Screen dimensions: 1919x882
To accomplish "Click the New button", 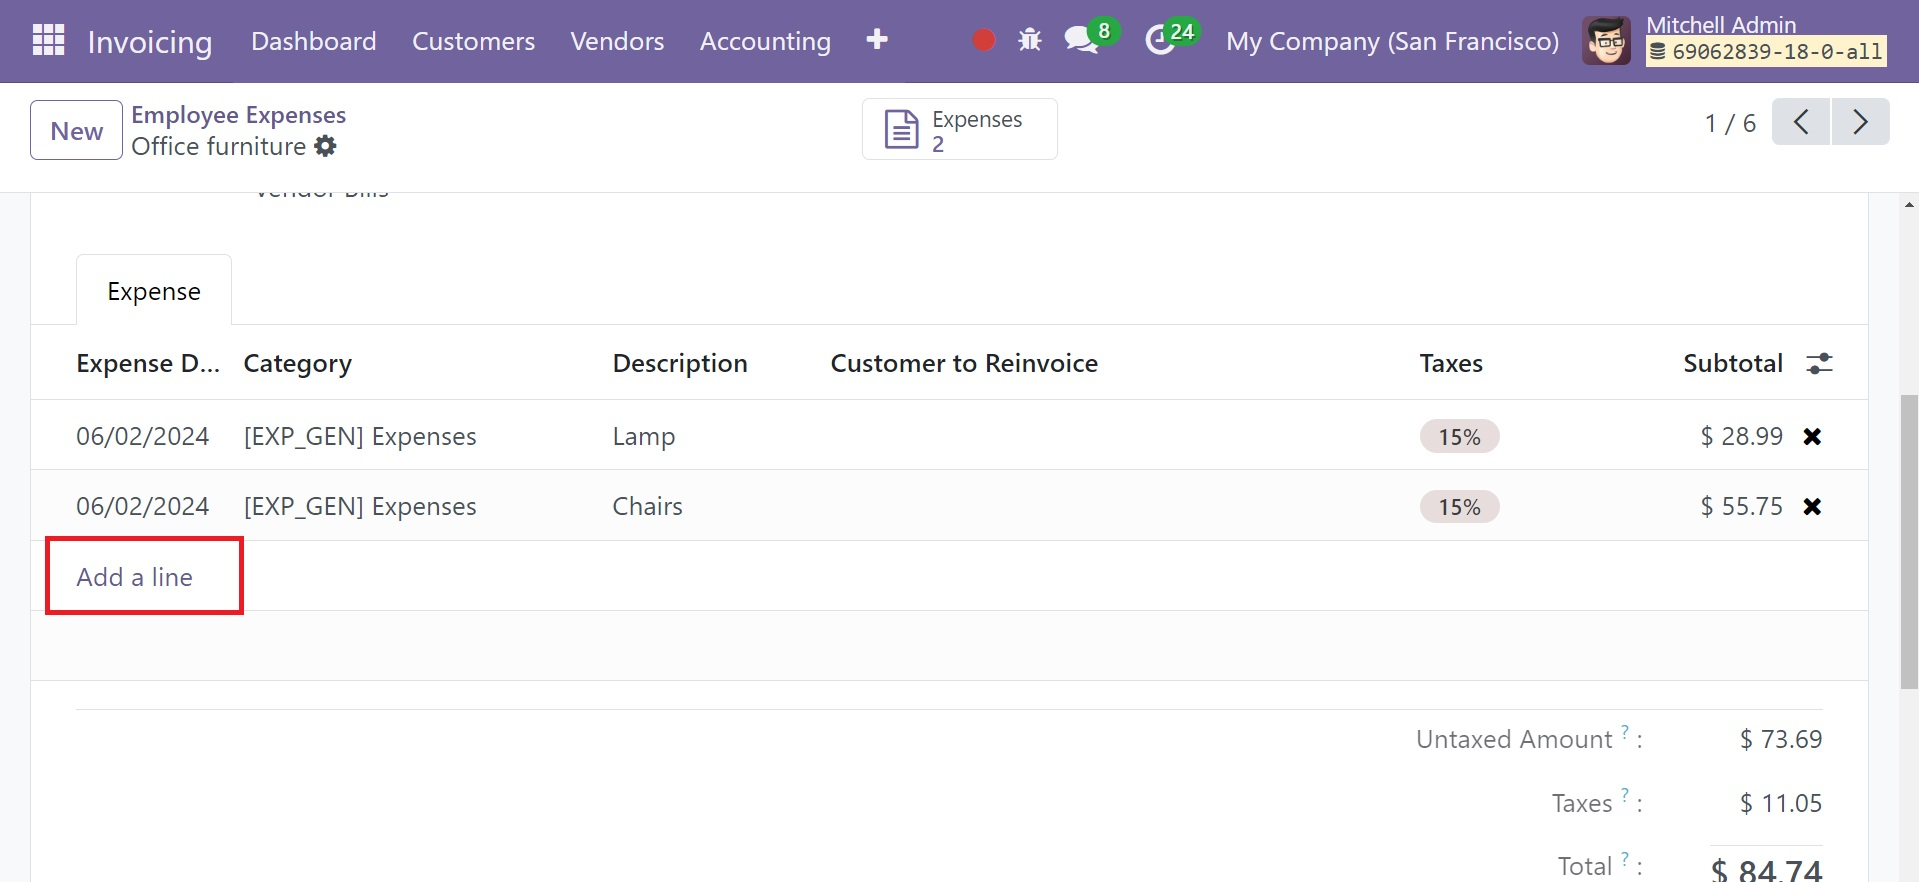I will [77, 130].
